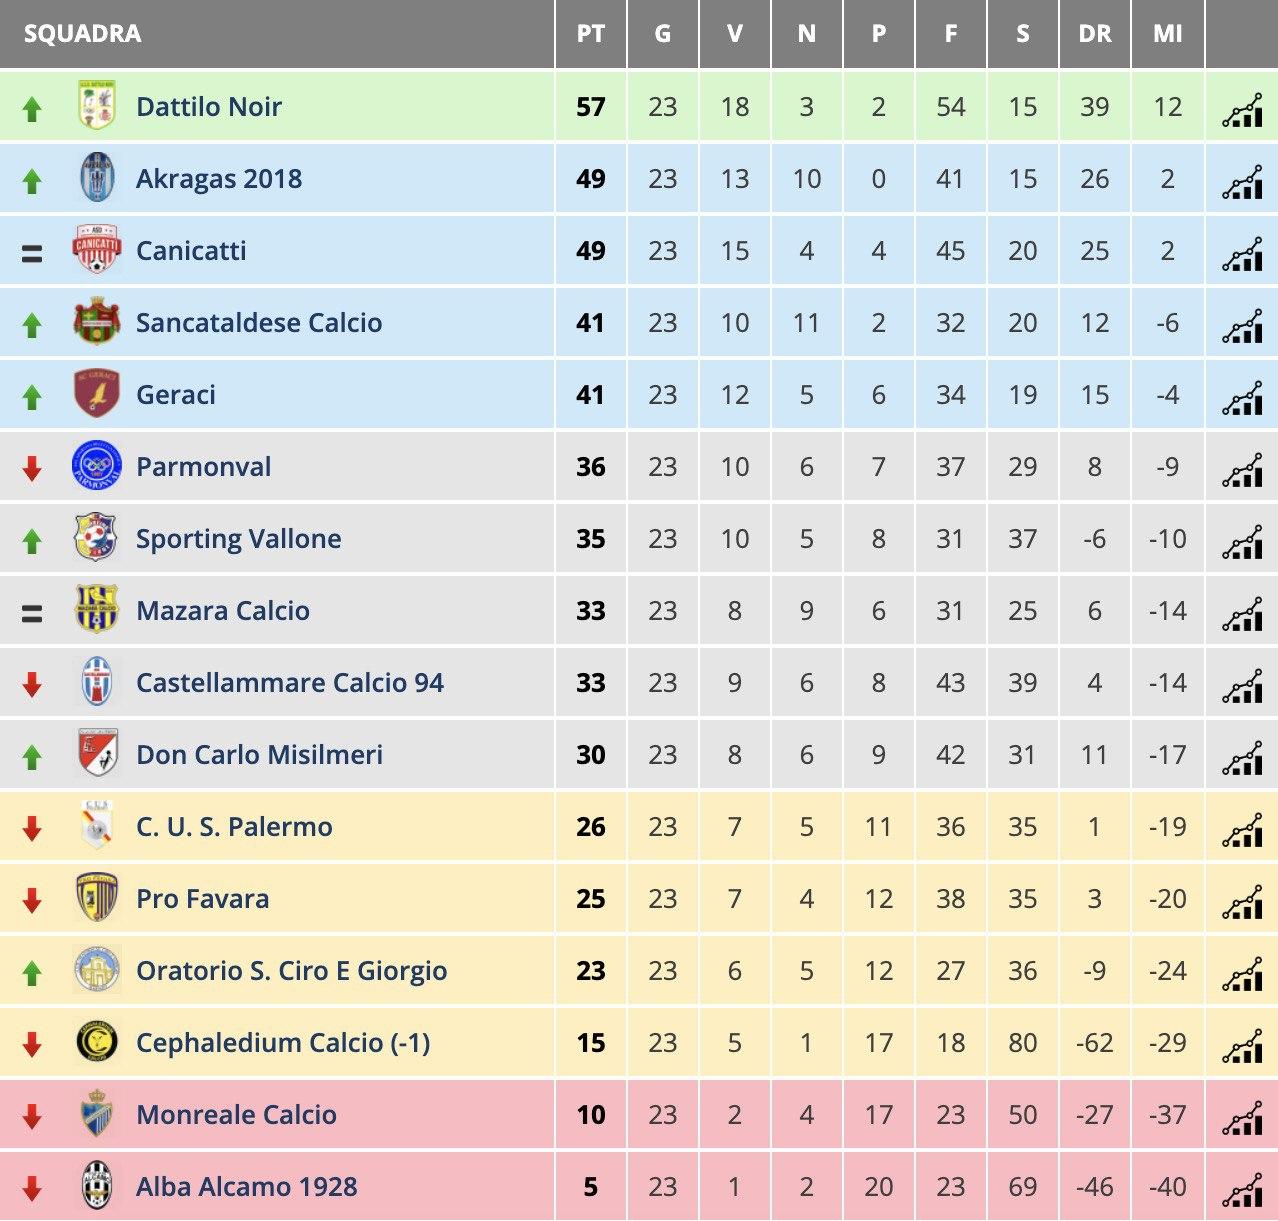Viewport: 1278px width, 1221px height.
Task: Open Castellammare Calcio 94 team link
Action: 290,683
